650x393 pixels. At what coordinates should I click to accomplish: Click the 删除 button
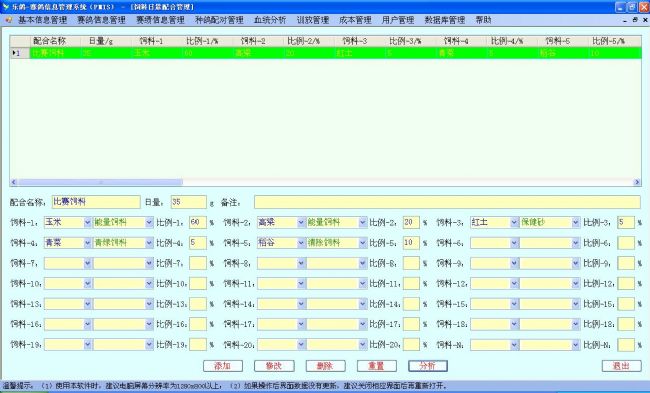(x=325, y=366)
